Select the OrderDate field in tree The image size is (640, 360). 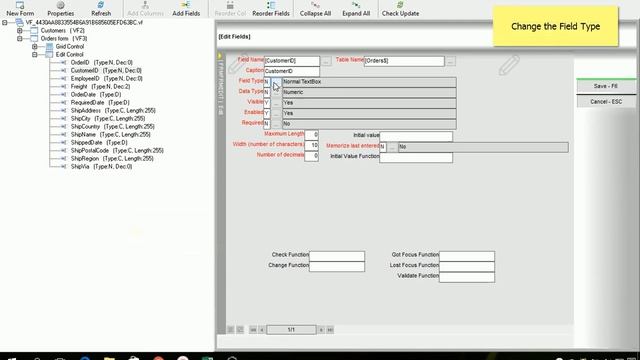coord(96,94)
